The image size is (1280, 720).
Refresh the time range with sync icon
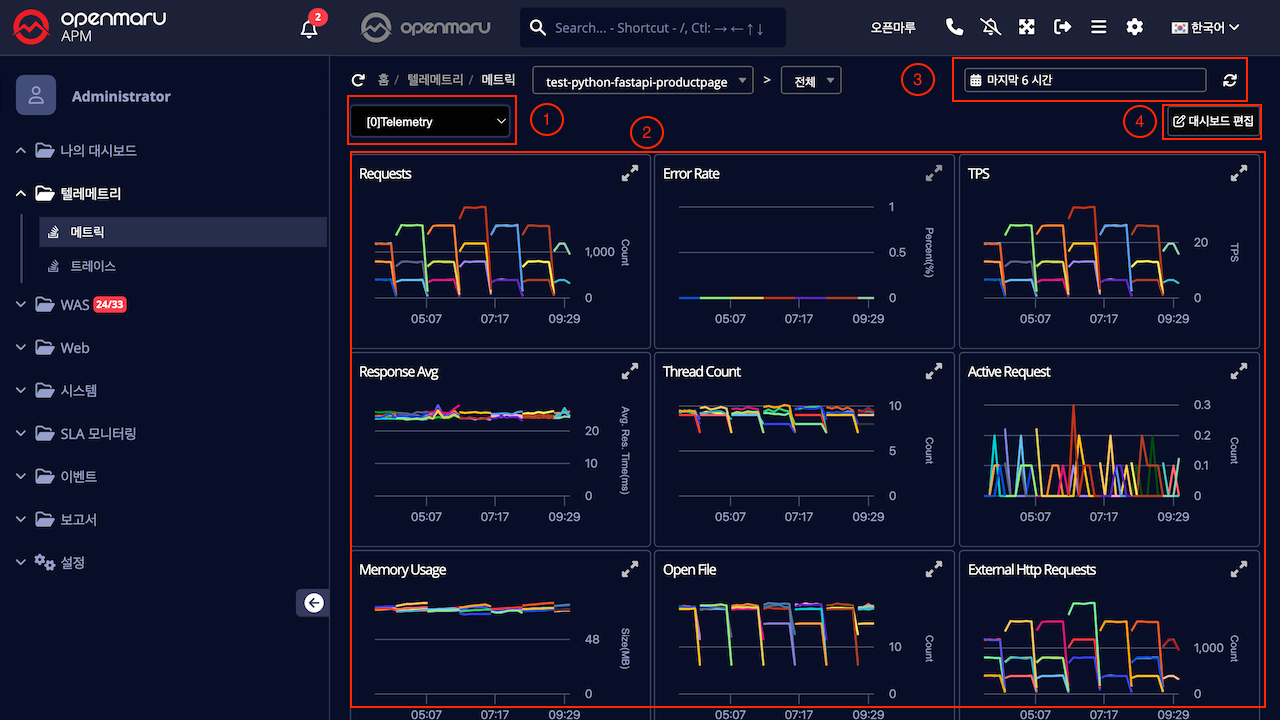point(1230,81)
